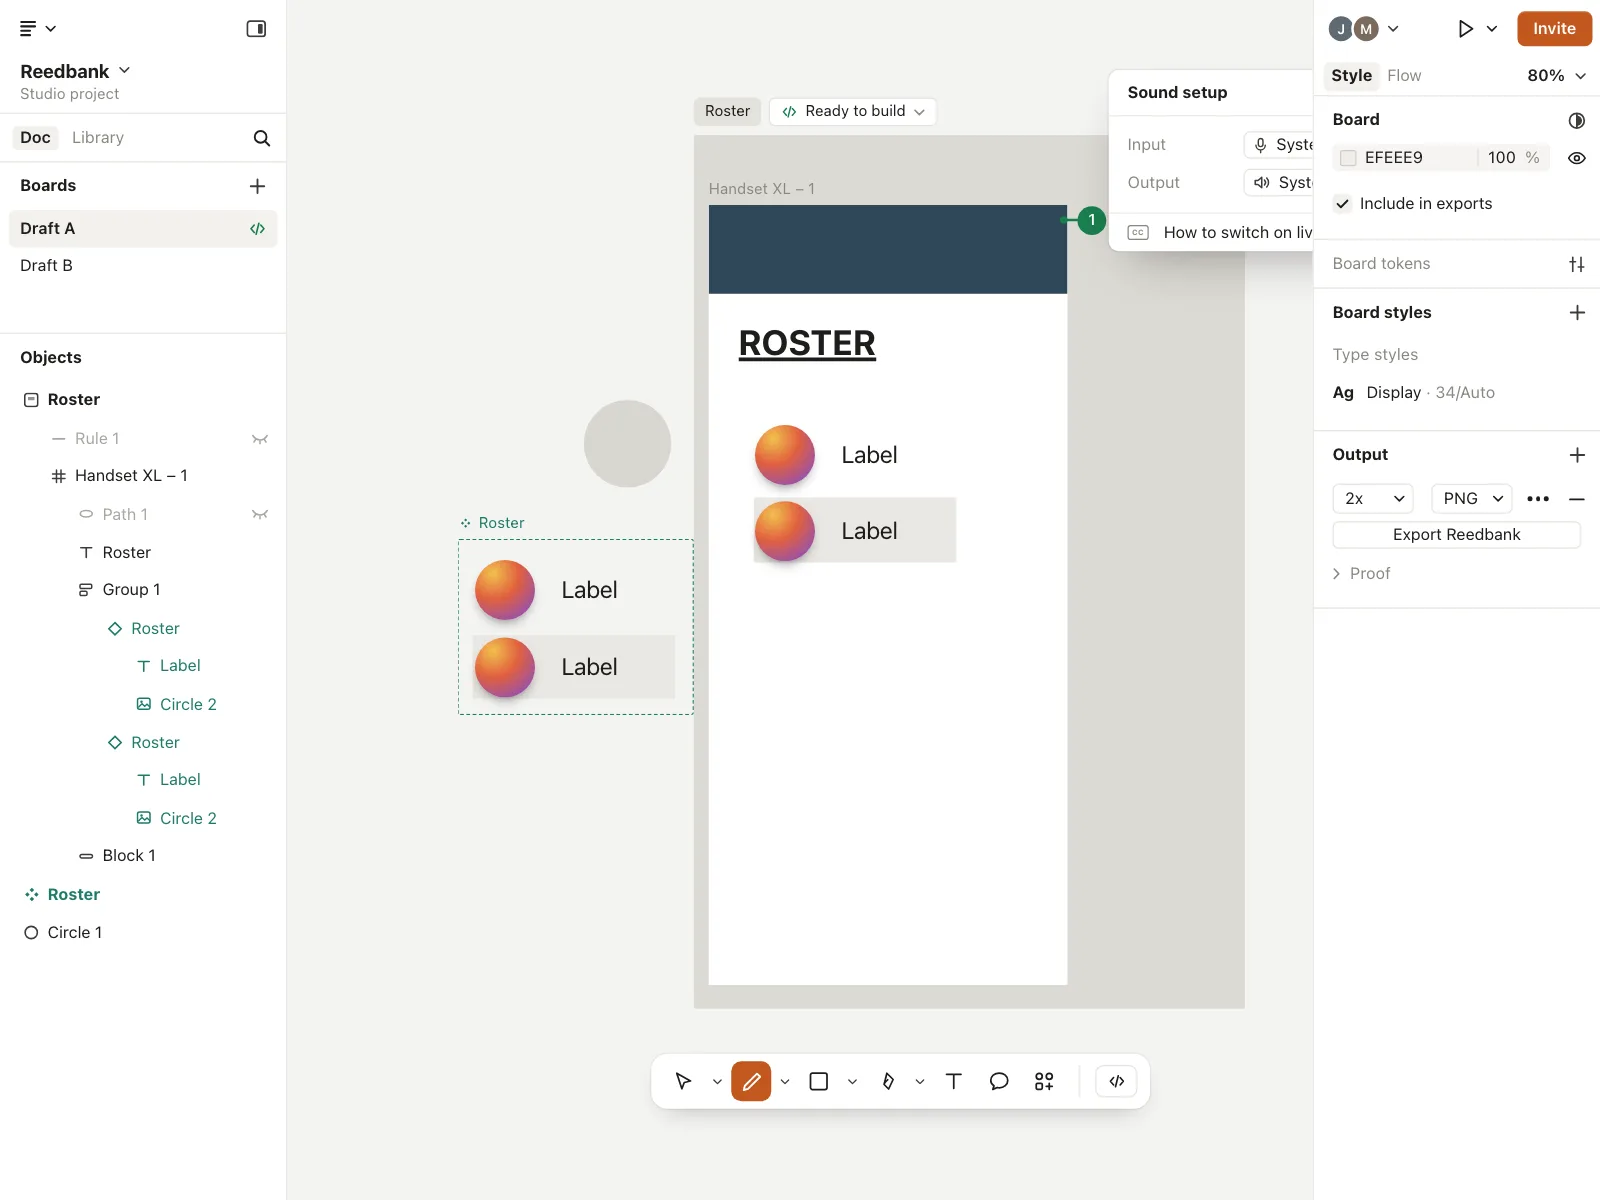Open more export options ellipsis

pos(1538,499)
